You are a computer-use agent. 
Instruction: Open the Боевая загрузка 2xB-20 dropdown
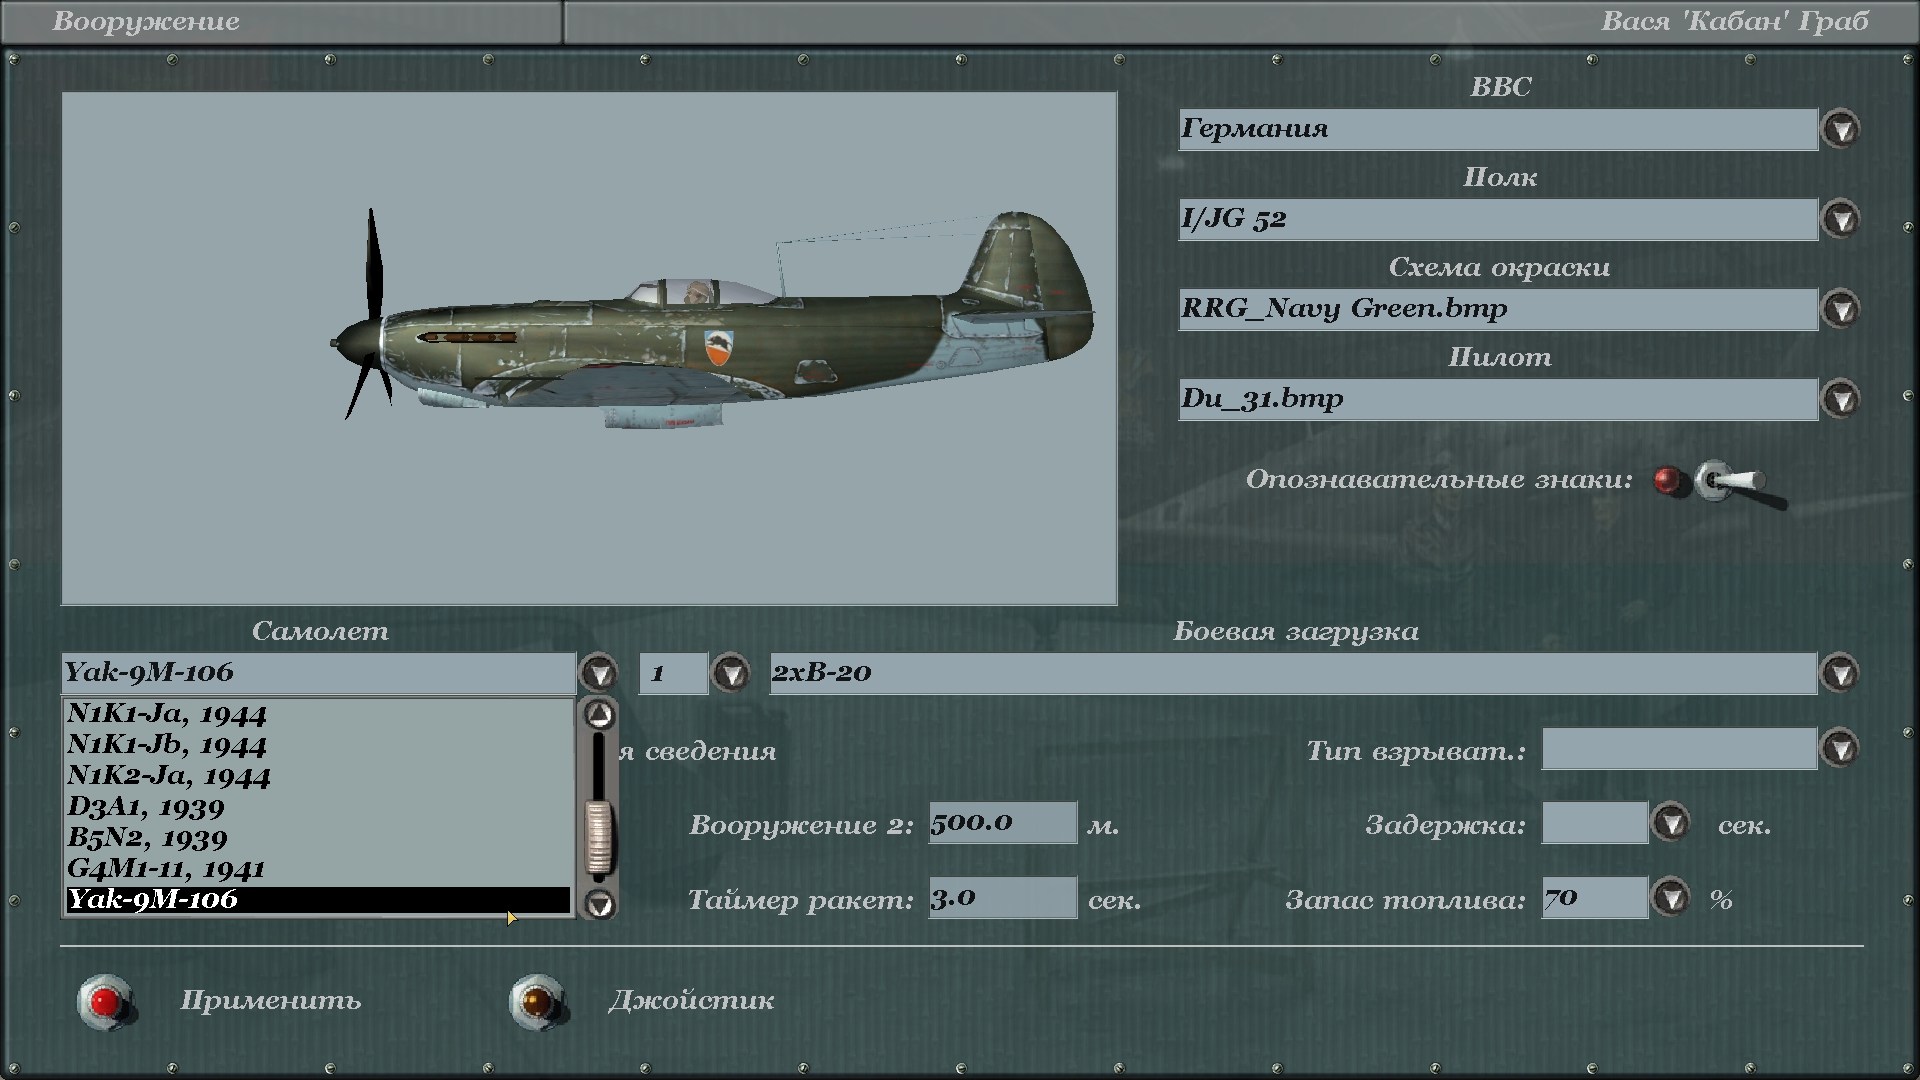[x=1840, y=673]
